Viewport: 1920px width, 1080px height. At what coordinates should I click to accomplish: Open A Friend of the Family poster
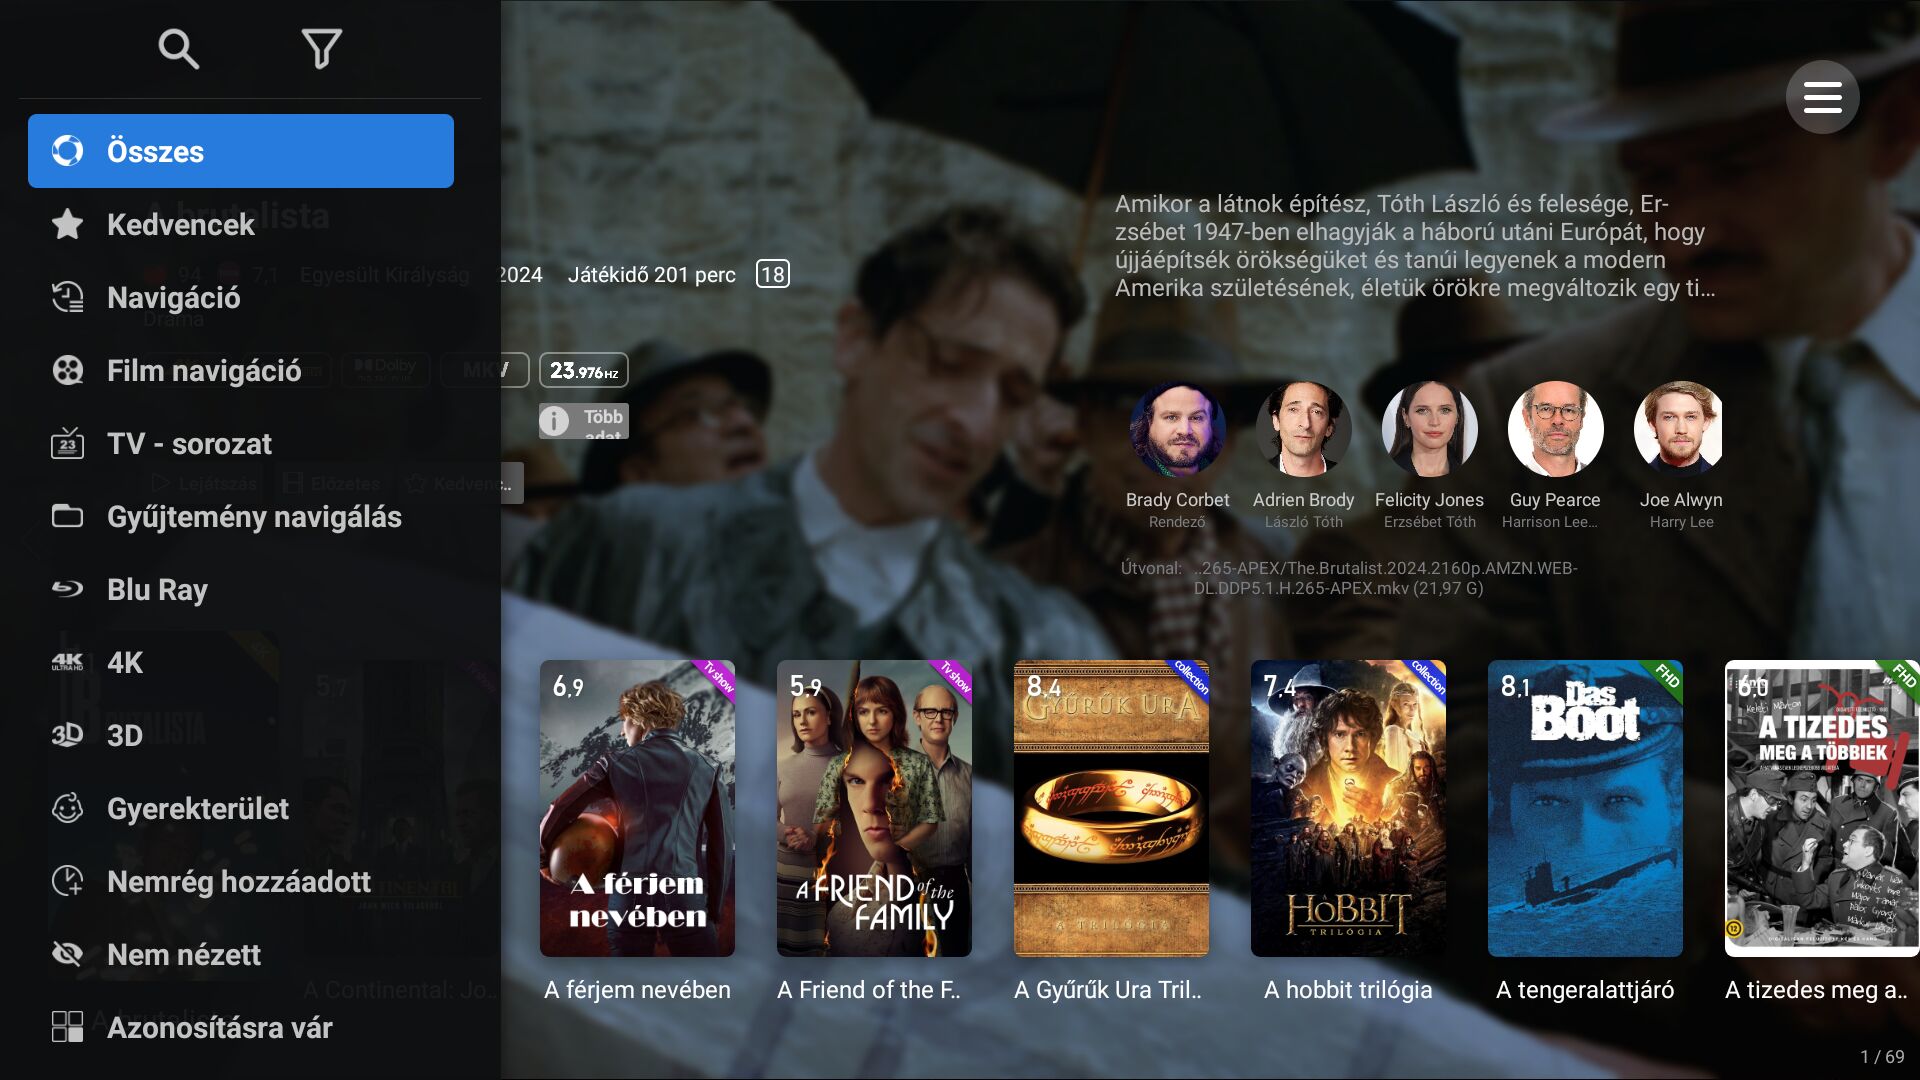[874, 808]
